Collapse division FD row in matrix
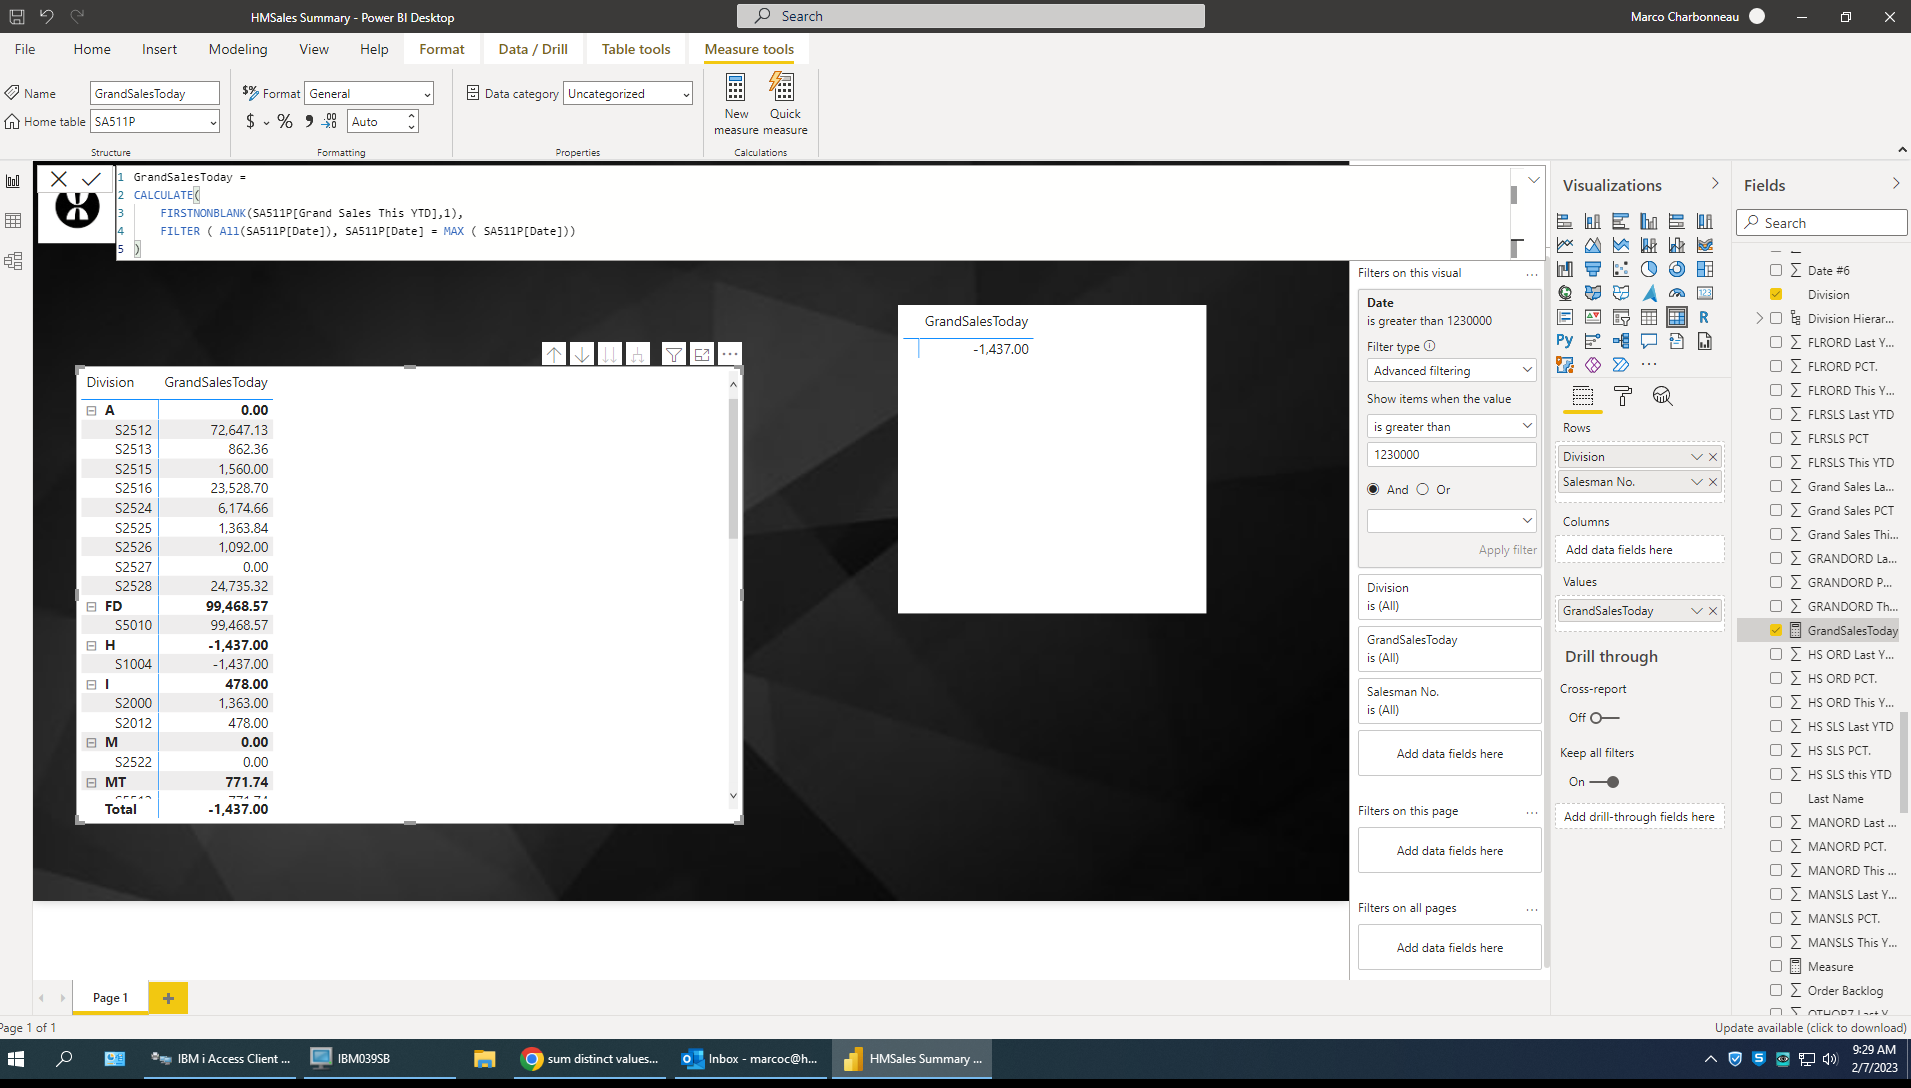The height and width of the screenshot is (1088, 1911). click(91, 606)
